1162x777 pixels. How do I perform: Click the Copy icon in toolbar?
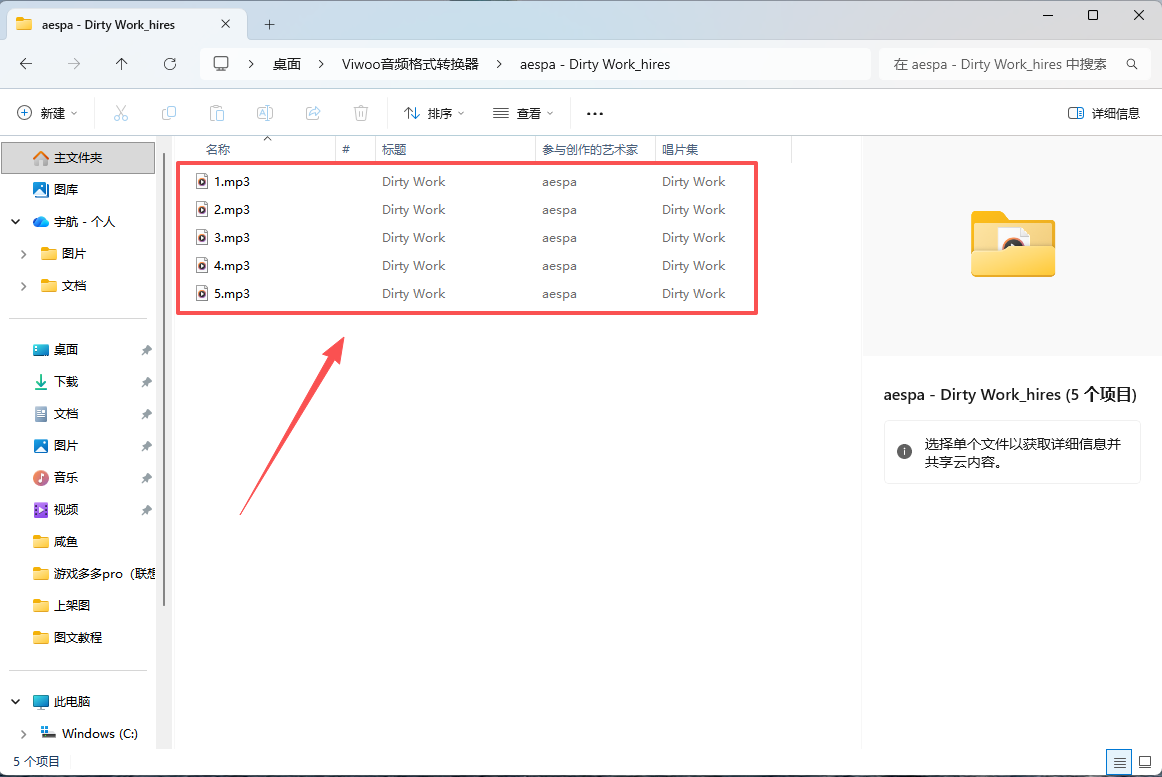click(169, 113)
